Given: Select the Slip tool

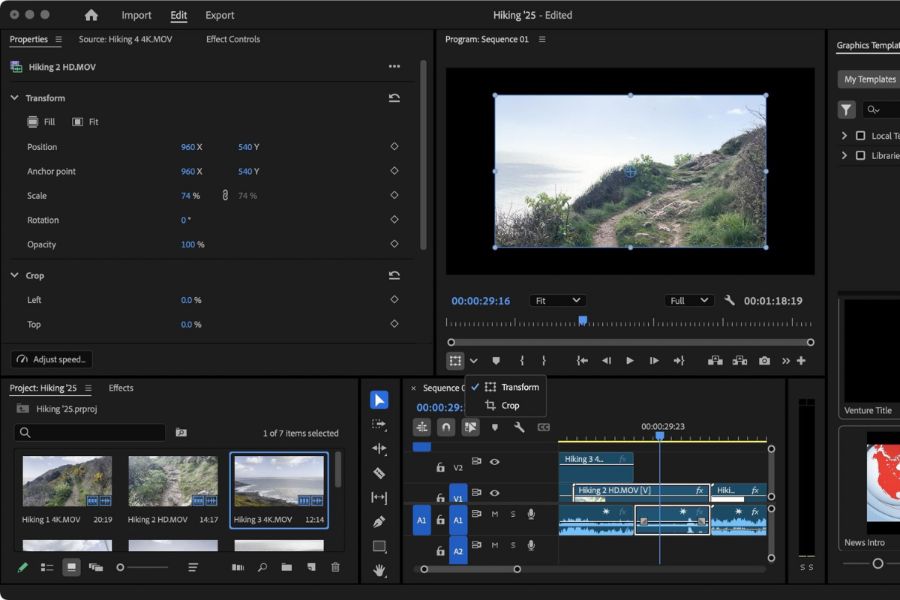Looking at the screenshot, I should (379, 497).
